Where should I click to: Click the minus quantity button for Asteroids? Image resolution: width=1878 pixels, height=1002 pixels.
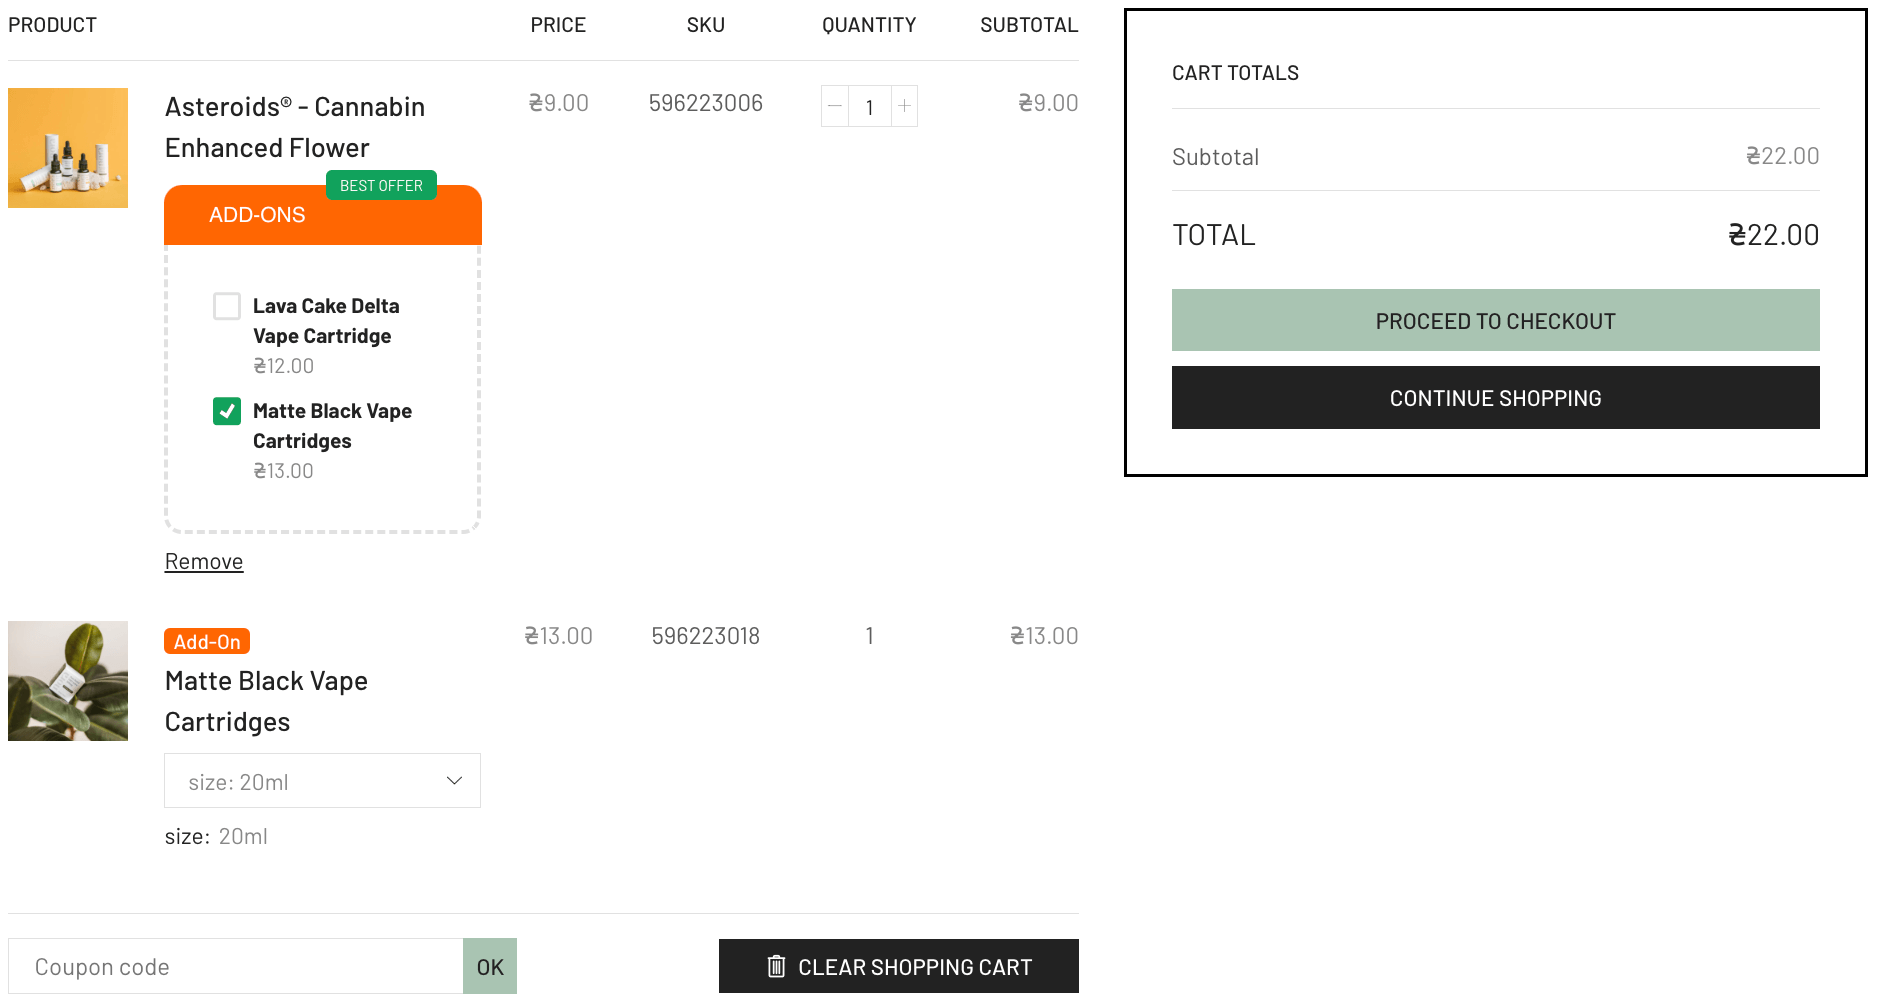(x=835, y=106)
